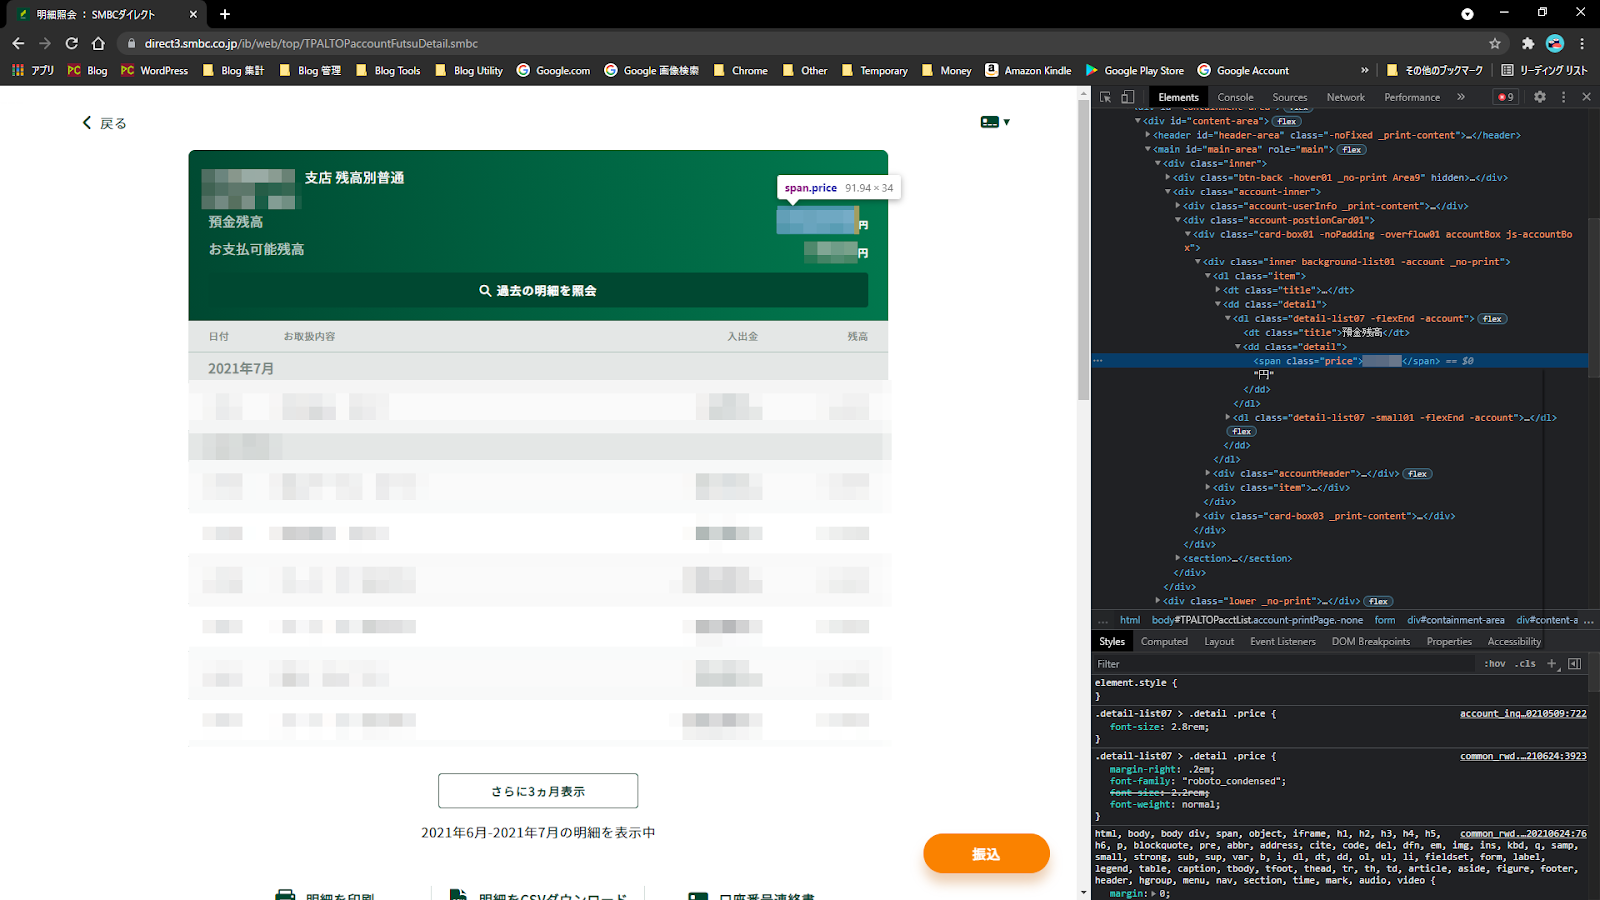
Task: Open the Layout pane tab
Action: click(1219, 641)
